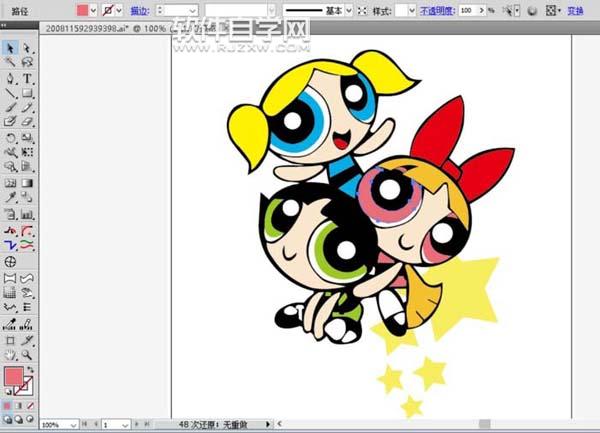Reset to default fill and stroke
The image size is (600, 433).
[7, 391]
